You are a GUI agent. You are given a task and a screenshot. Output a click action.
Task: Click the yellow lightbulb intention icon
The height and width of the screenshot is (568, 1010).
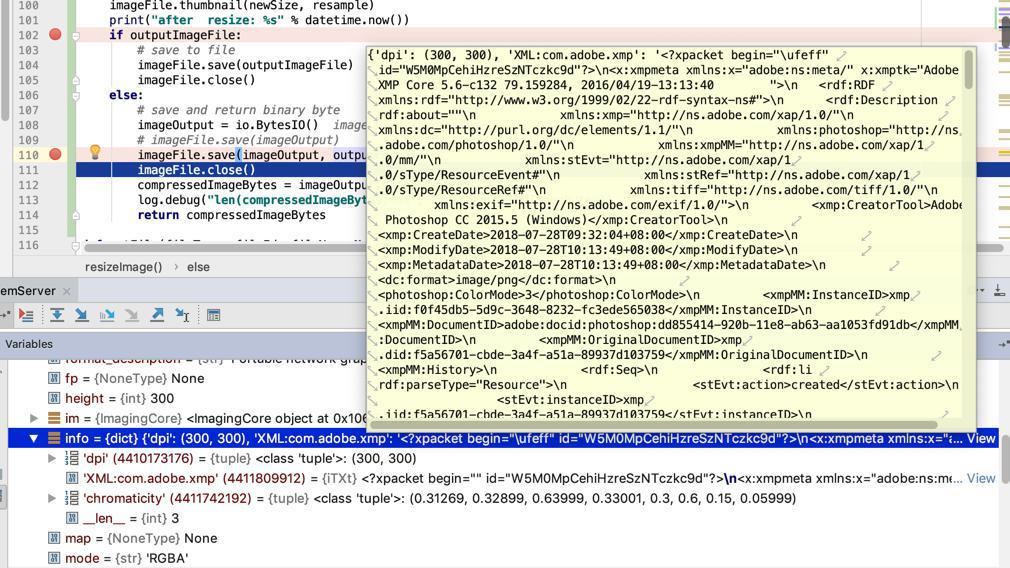click(95, 152)
